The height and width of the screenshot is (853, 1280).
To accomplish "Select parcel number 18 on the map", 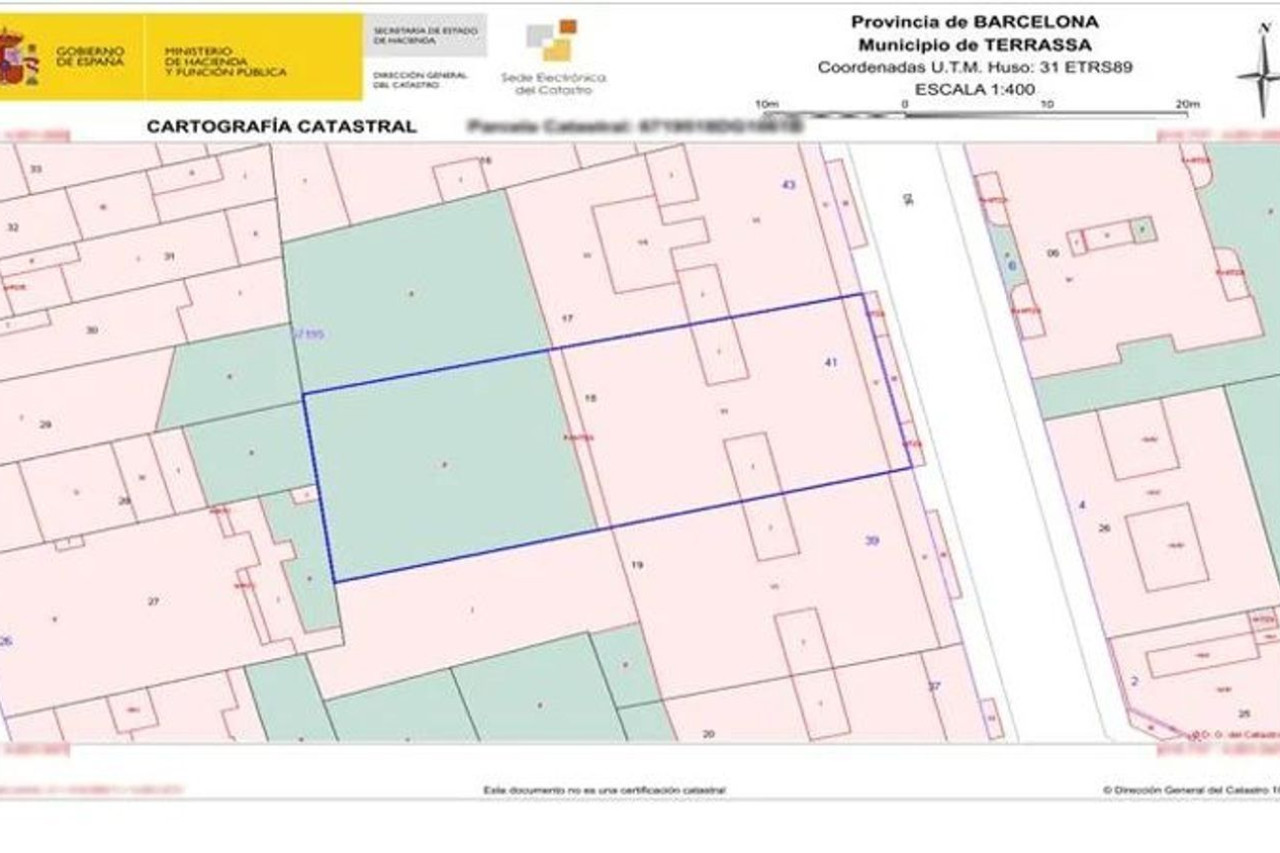I will (590, 398).
